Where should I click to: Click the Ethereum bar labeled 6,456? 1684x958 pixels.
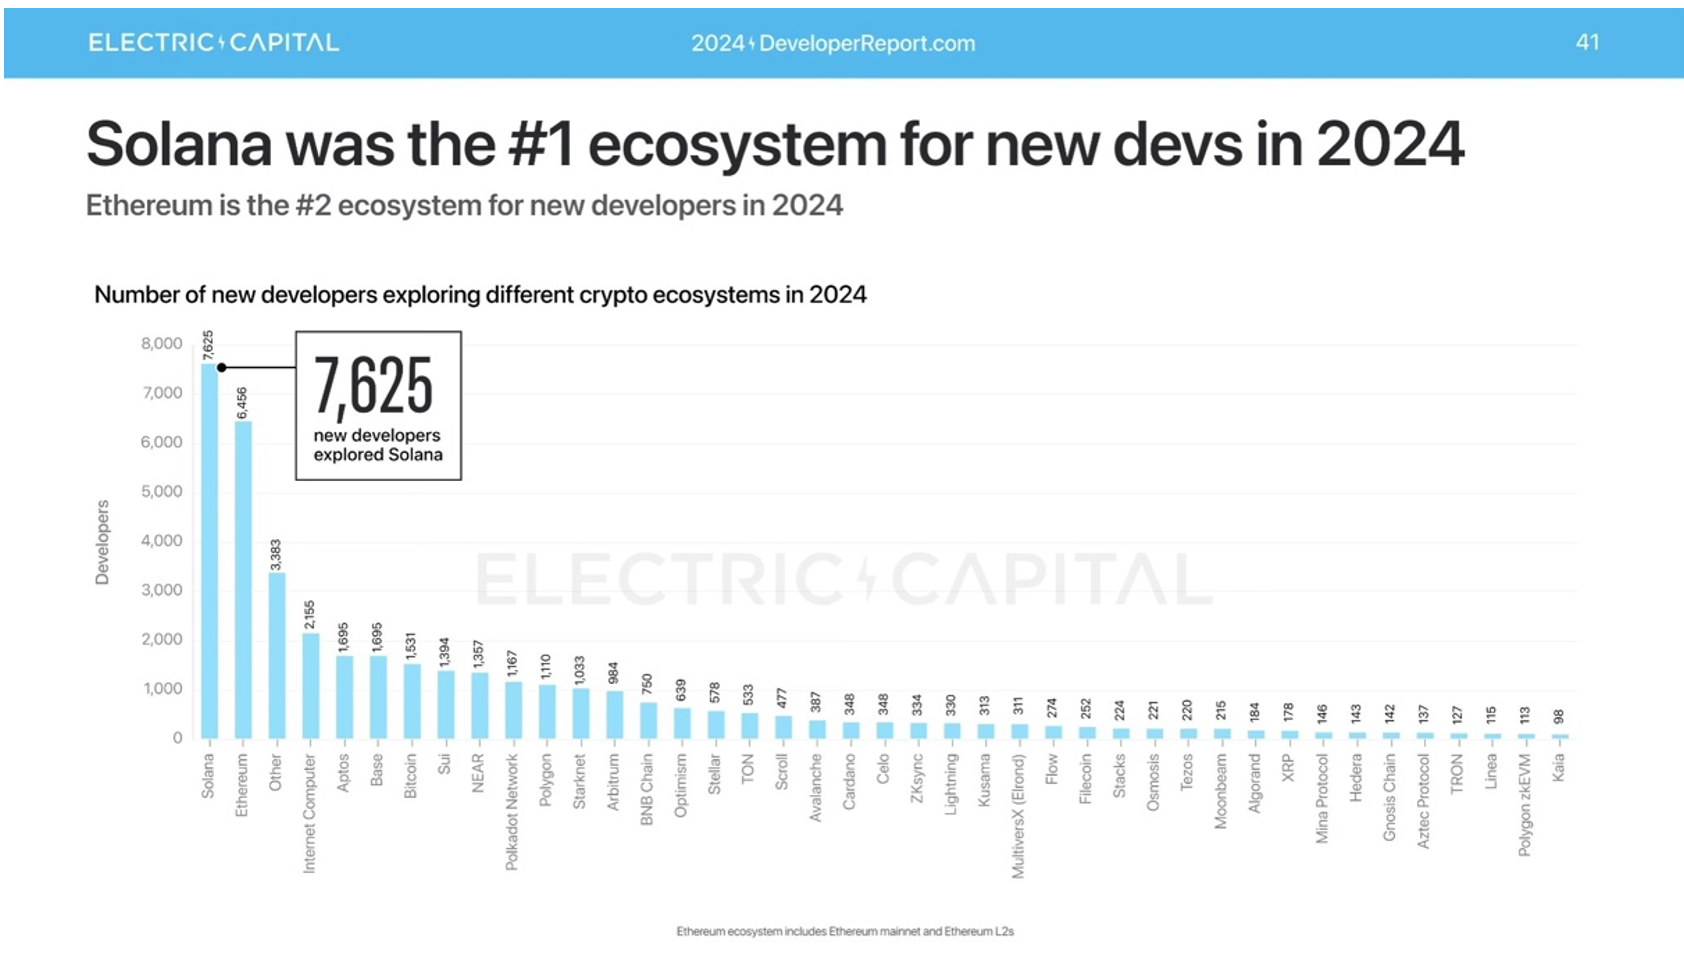[243, 580]
